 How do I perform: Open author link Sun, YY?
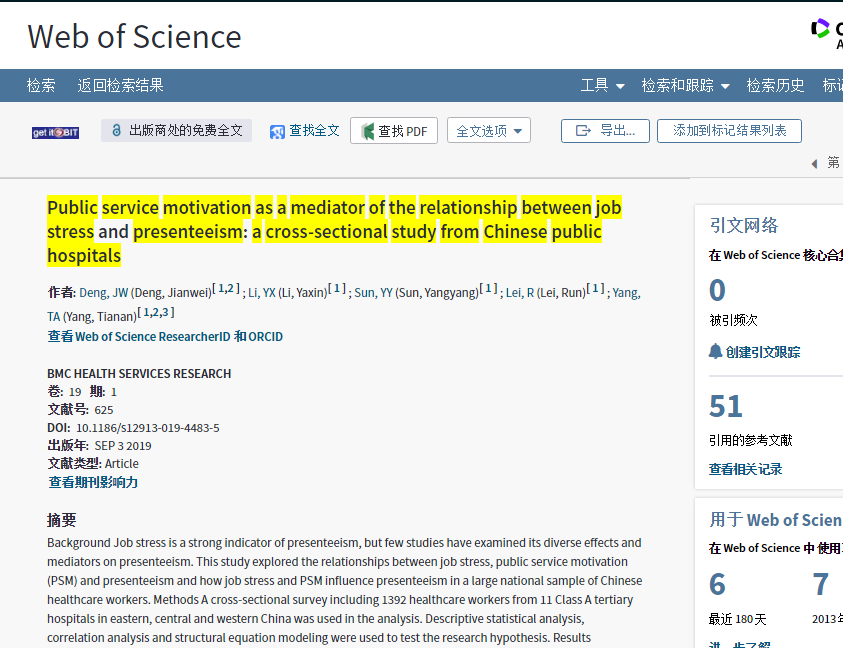point(373,293)
